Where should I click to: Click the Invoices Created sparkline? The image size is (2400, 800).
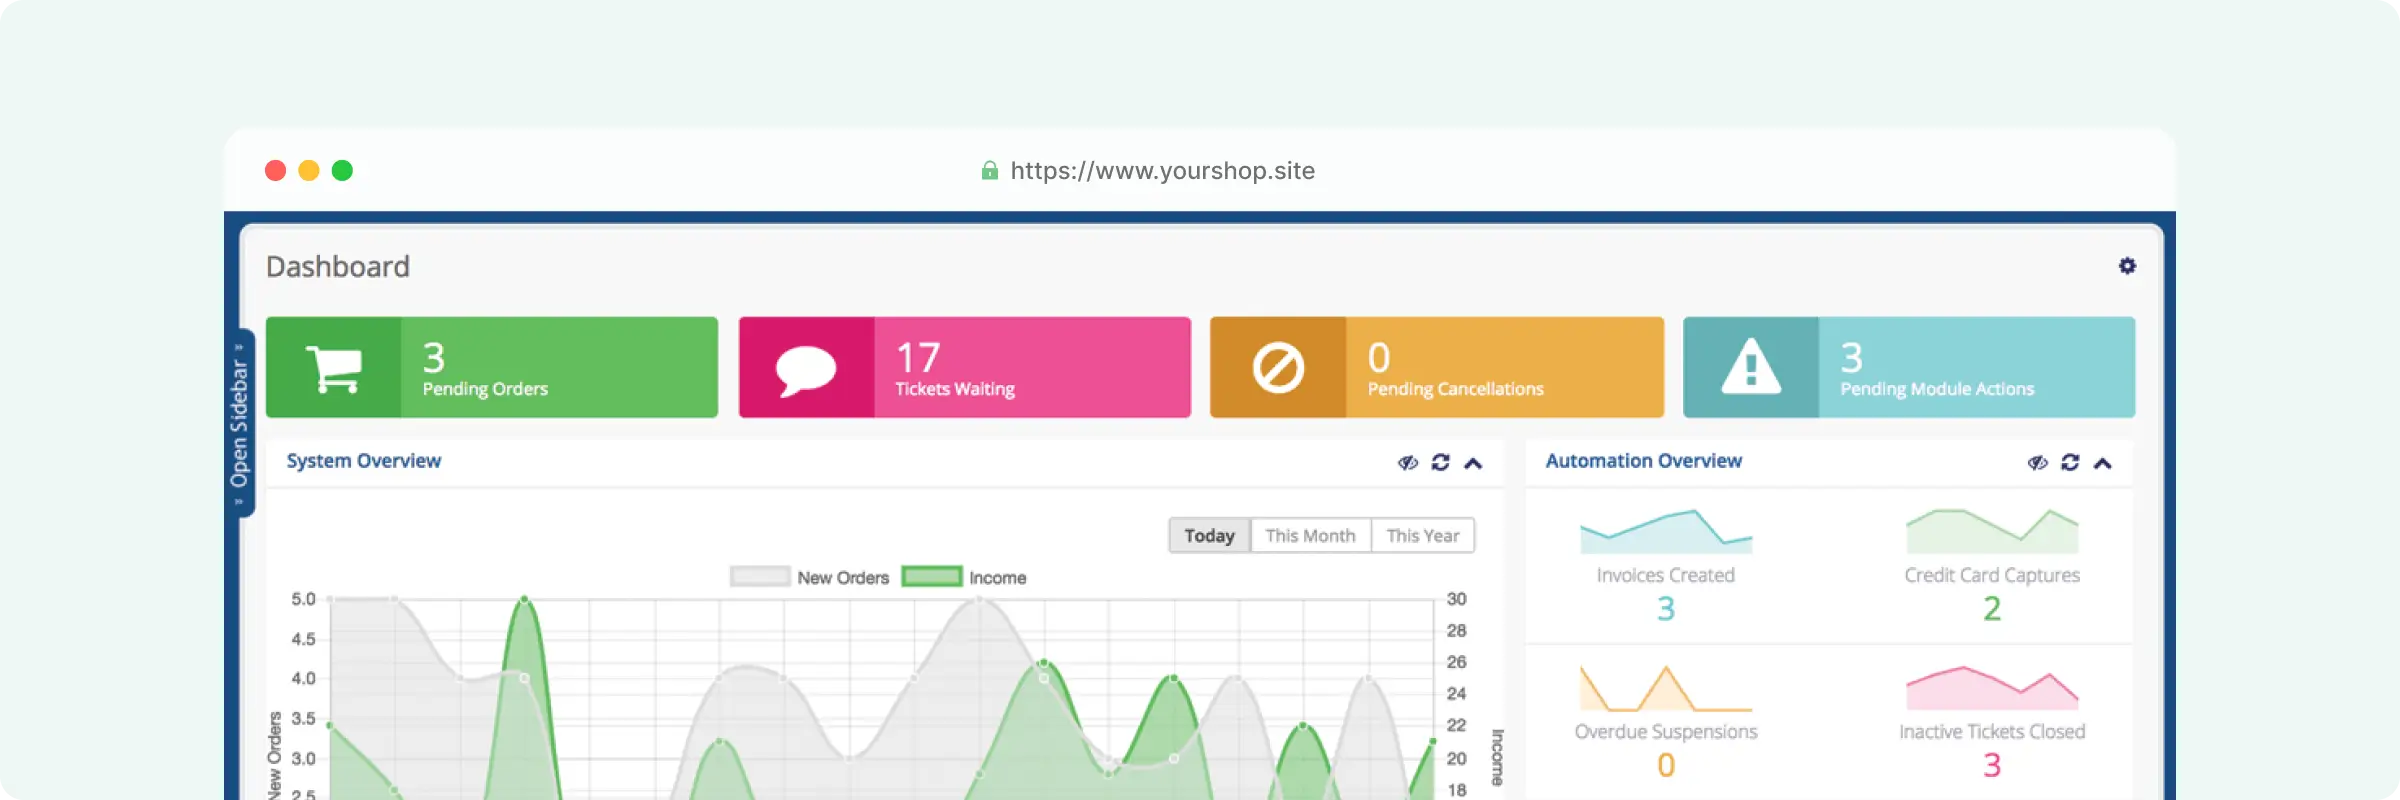point(1666,532)
